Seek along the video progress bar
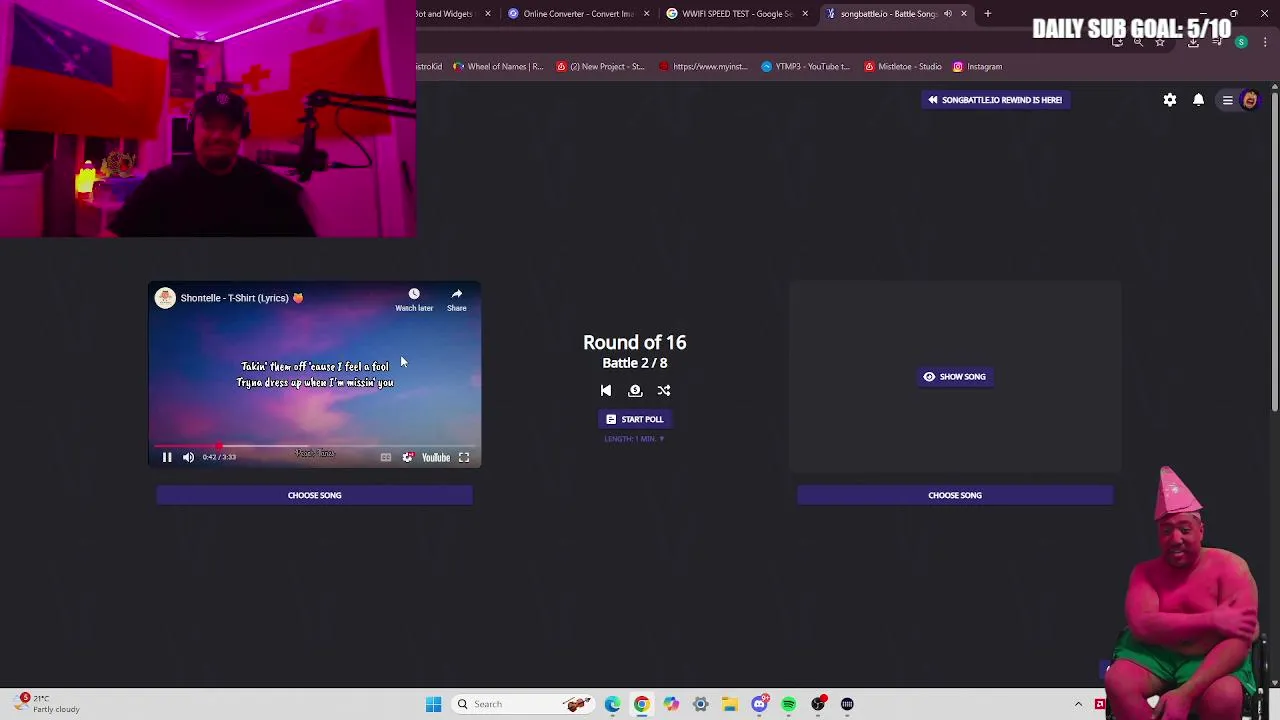This screenshot has height=720, width=1280. [x=314, y=446]
